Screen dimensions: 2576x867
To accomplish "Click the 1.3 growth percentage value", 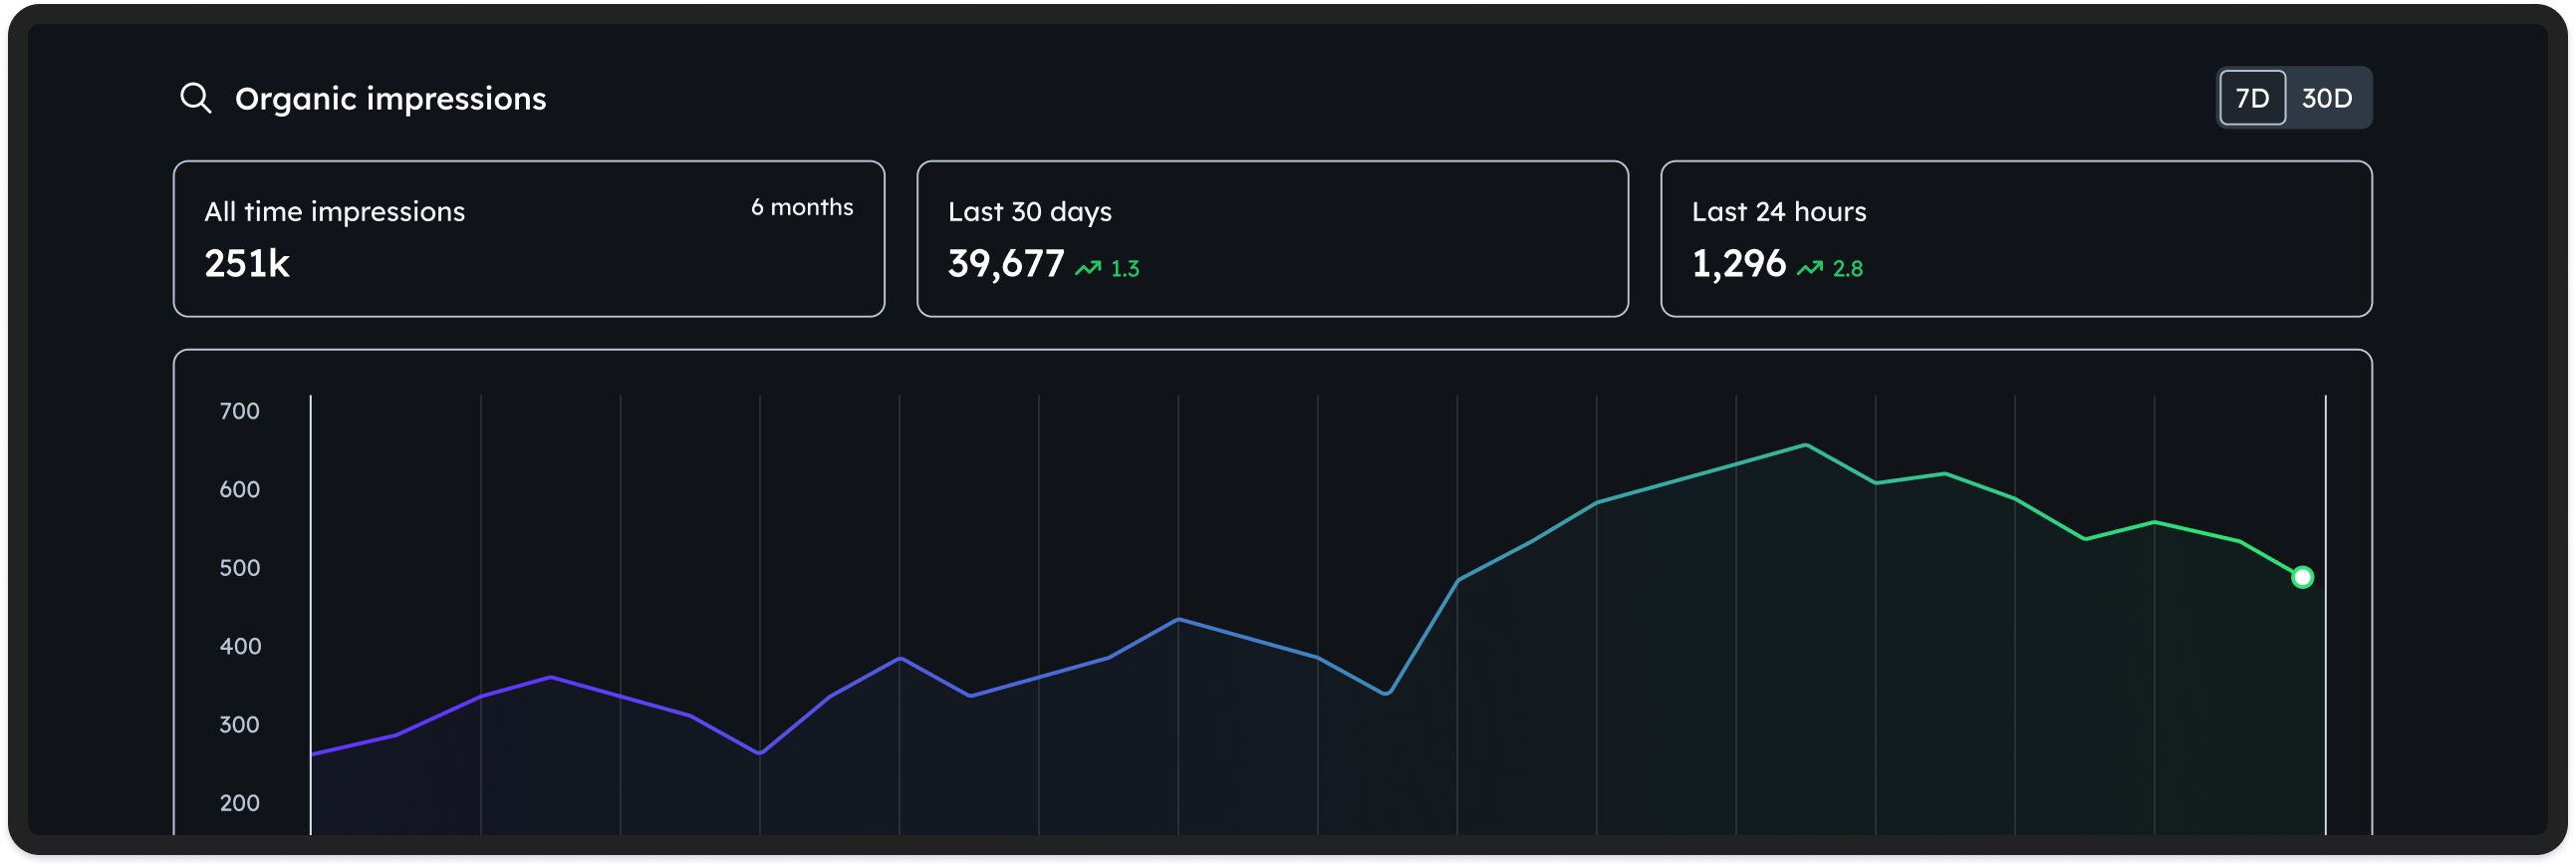I will click(x=1125, y=269).
